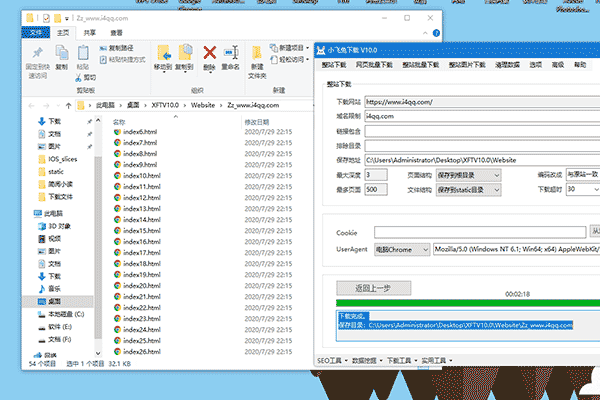Open the 数据挖掘 dropdown menu

367,361
